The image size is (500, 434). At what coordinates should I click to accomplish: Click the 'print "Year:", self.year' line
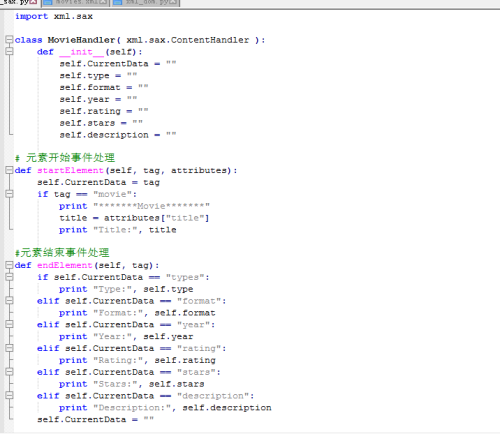126,336
